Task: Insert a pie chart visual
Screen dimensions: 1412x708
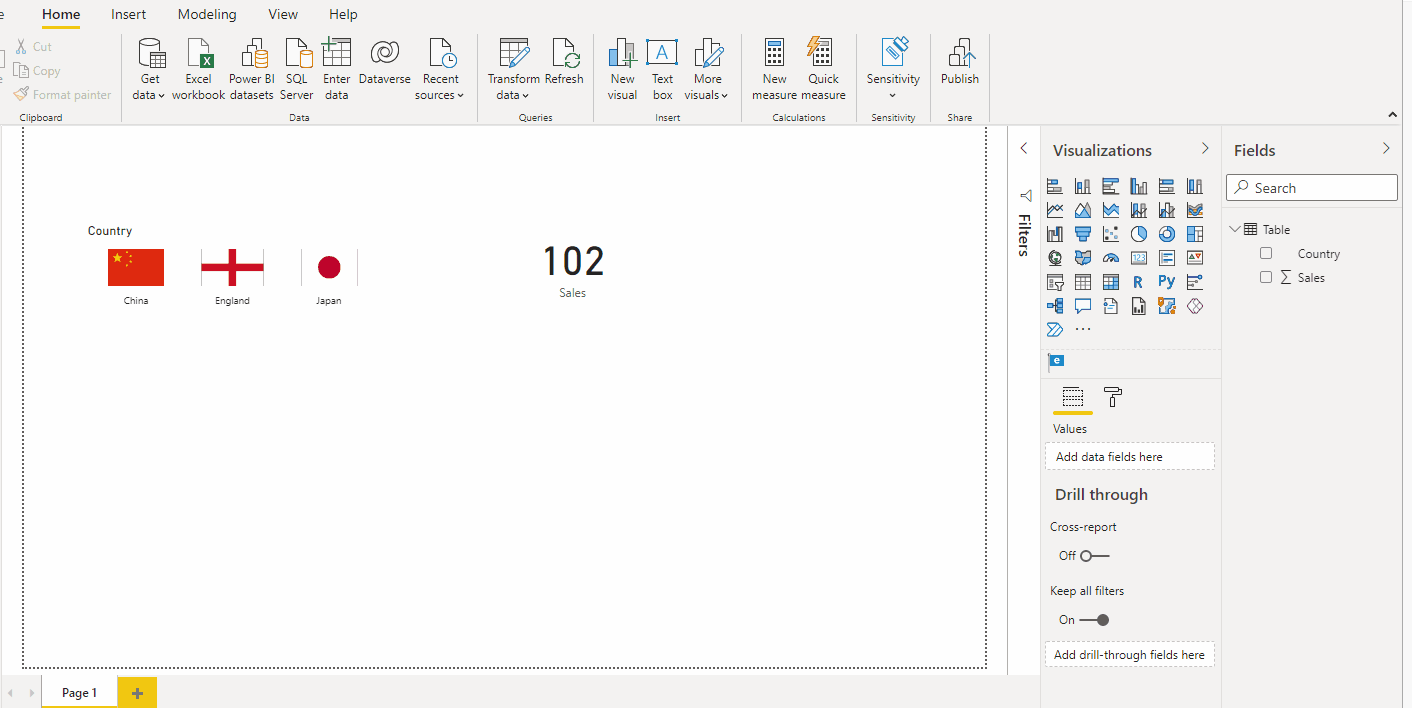Action: (1139, 234)
